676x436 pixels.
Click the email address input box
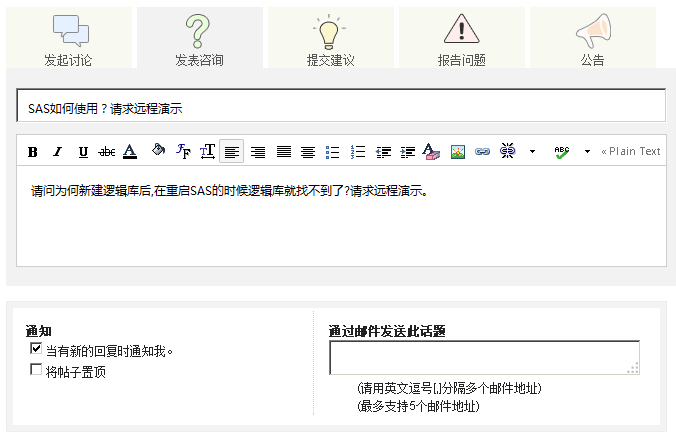[x=484, y=357]
